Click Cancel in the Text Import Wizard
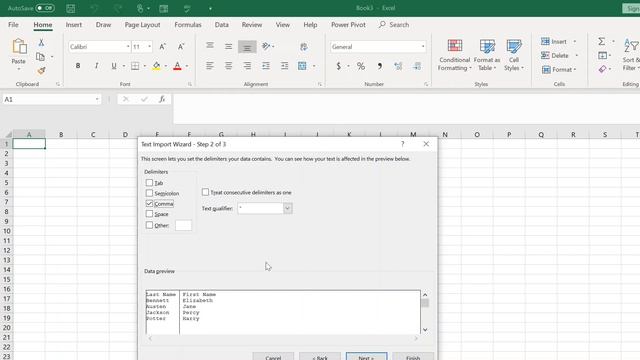 click(273, 357)
